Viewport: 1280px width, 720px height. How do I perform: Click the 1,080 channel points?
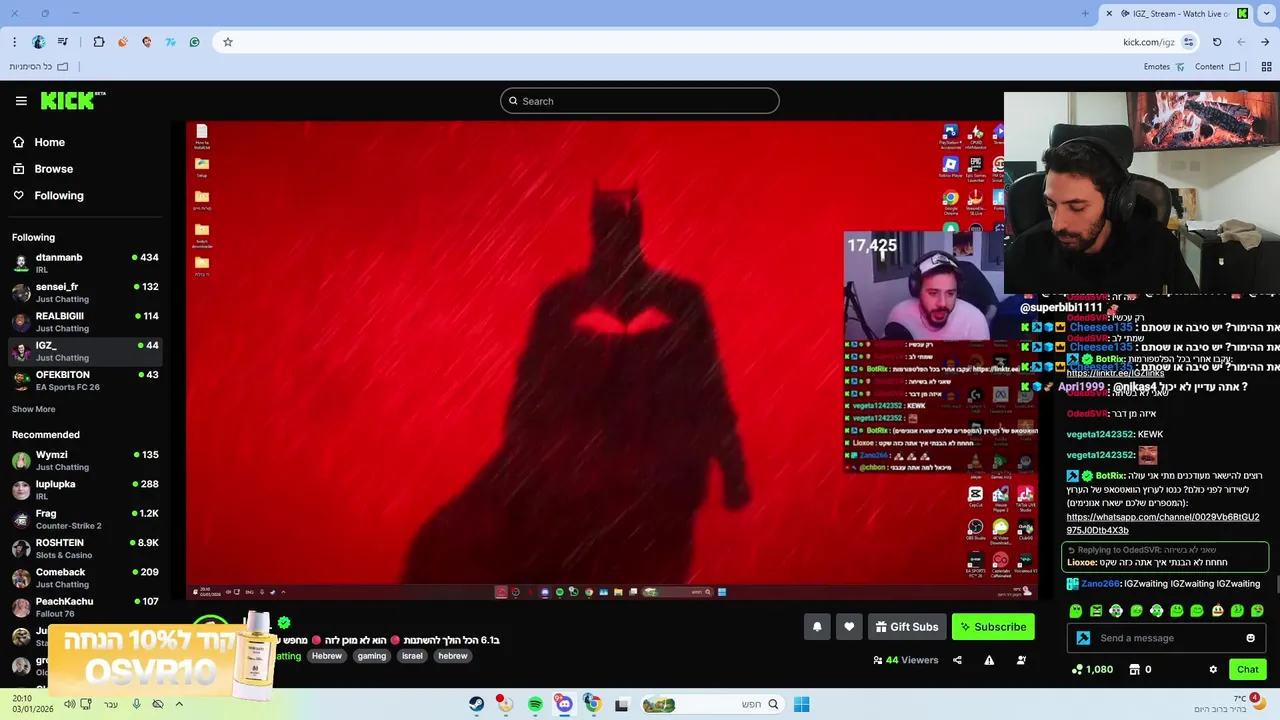pyautogui.click(x=1092, y=670)
